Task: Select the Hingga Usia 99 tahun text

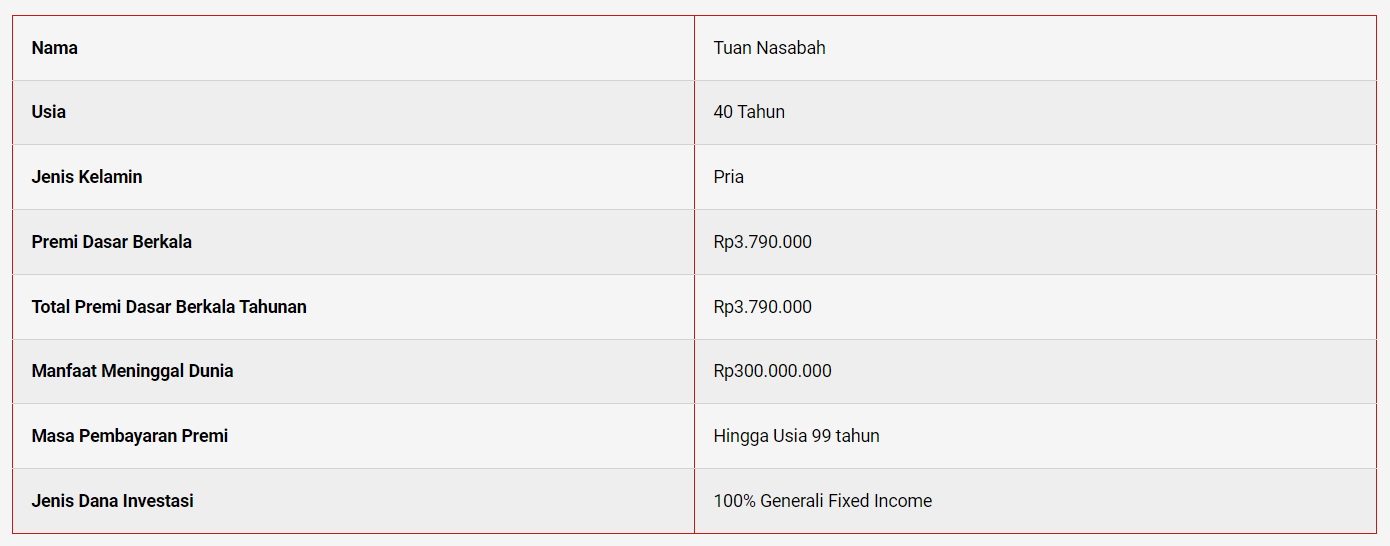Action: coord(797,436)
